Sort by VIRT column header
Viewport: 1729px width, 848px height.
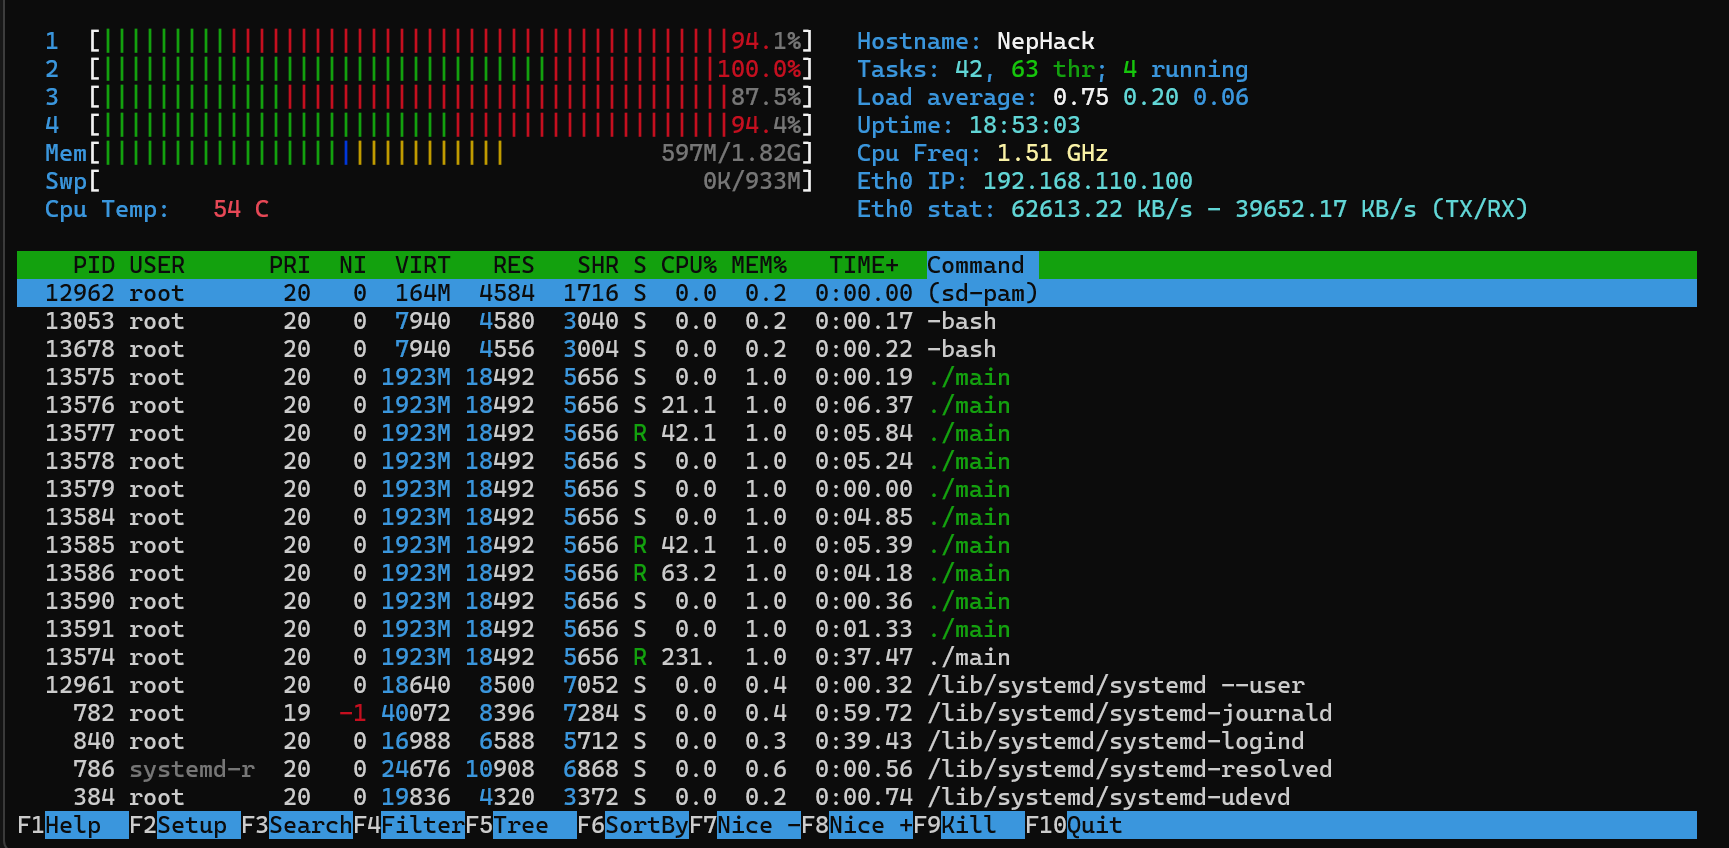pos(423,265)
